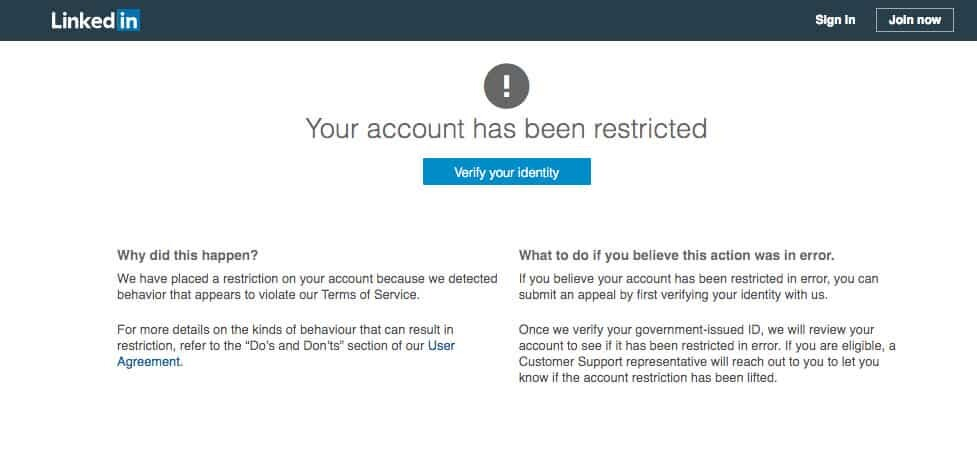
Task: Click the paragraph starting "If you believe your account"
Action: pyautogui.click(x=698, y=287)
